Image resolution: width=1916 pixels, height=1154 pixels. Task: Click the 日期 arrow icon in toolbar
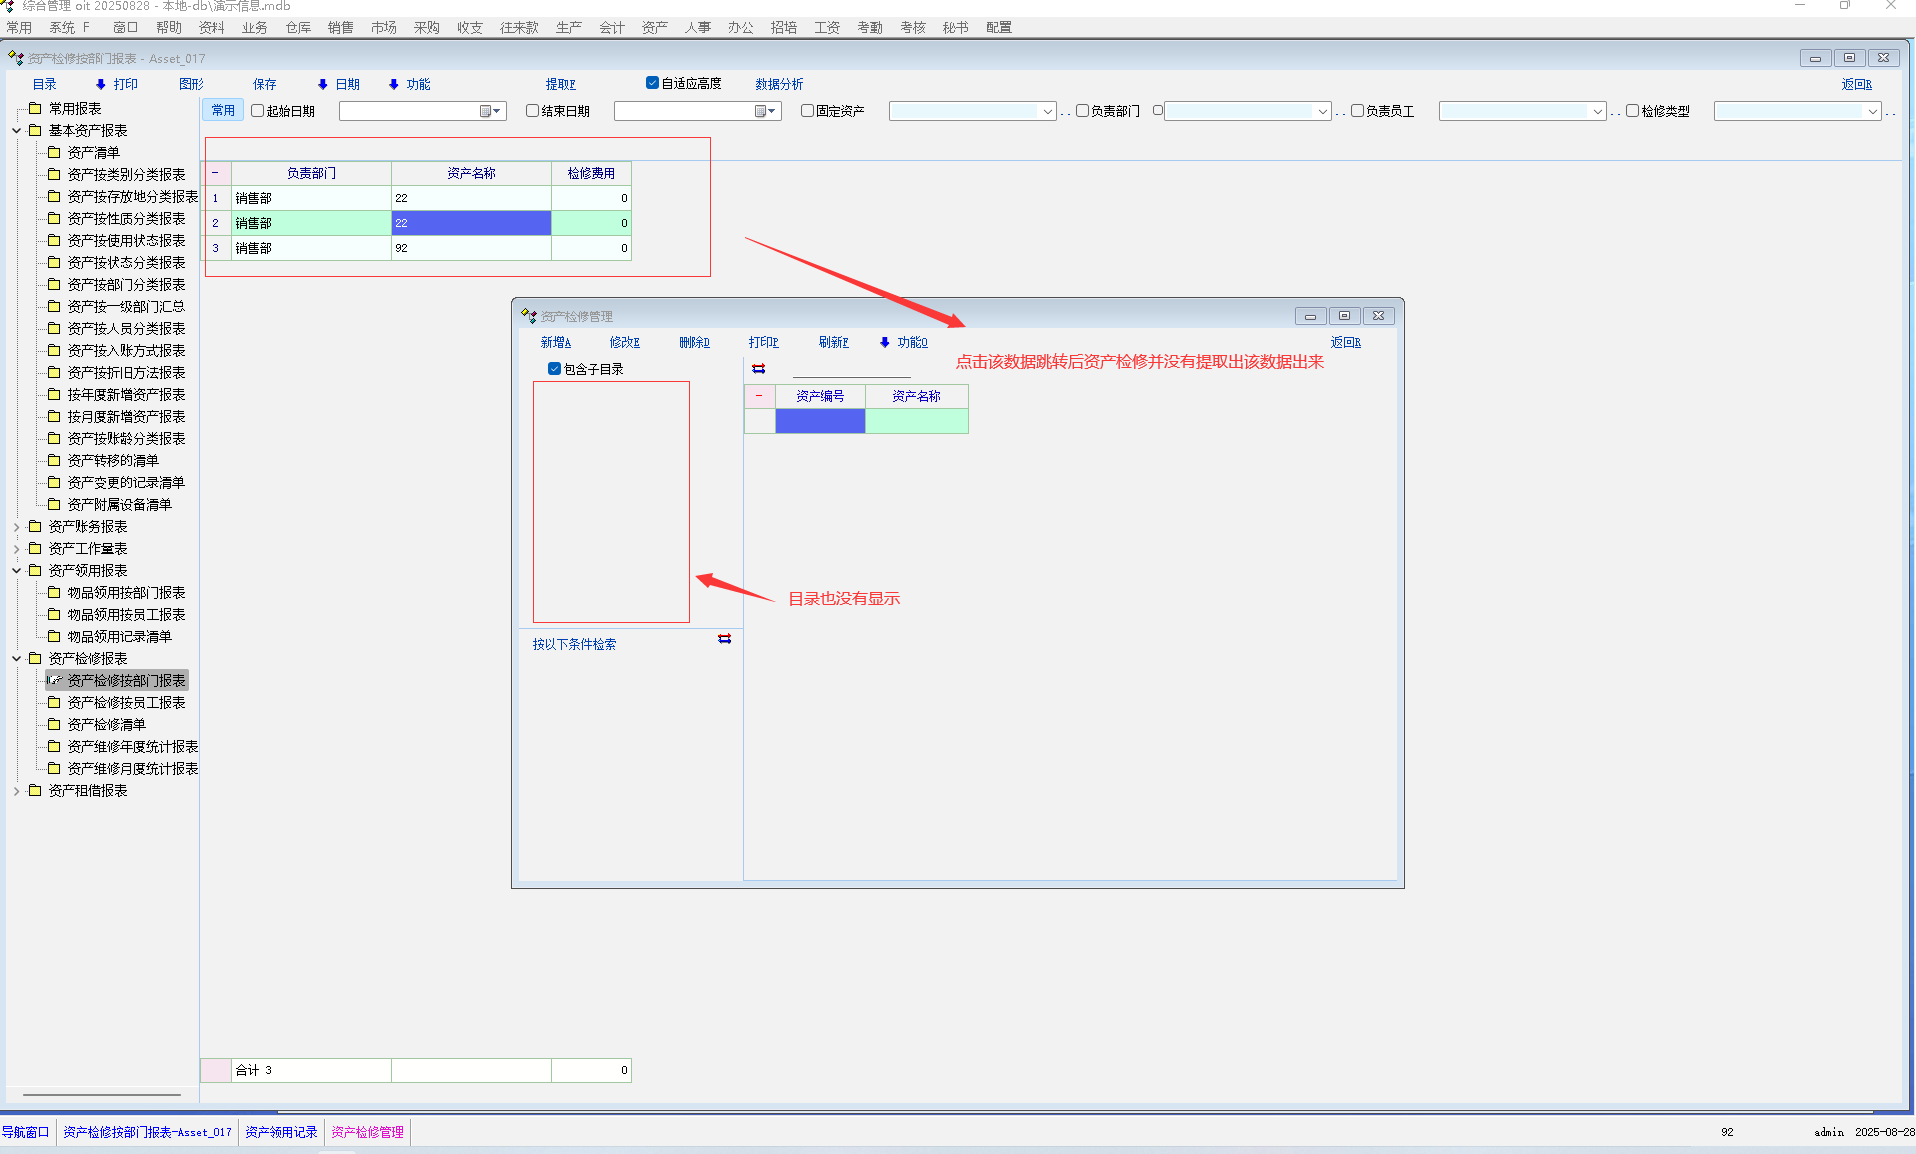[323, 85]
